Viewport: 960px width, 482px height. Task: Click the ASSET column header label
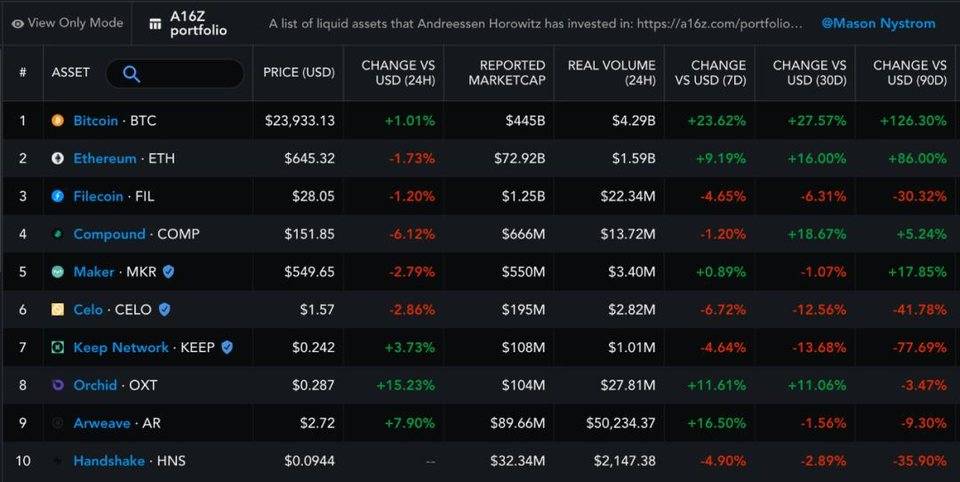(x=70, y=72)
